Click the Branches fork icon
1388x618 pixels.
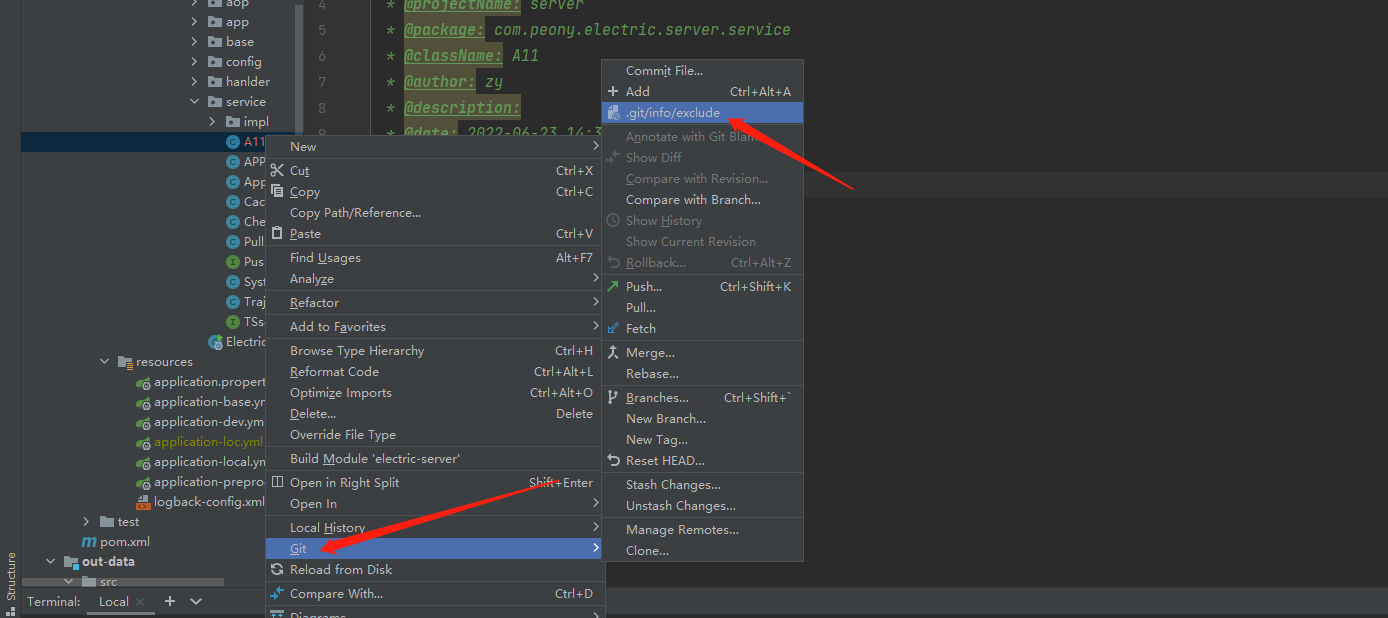(613, 397)
